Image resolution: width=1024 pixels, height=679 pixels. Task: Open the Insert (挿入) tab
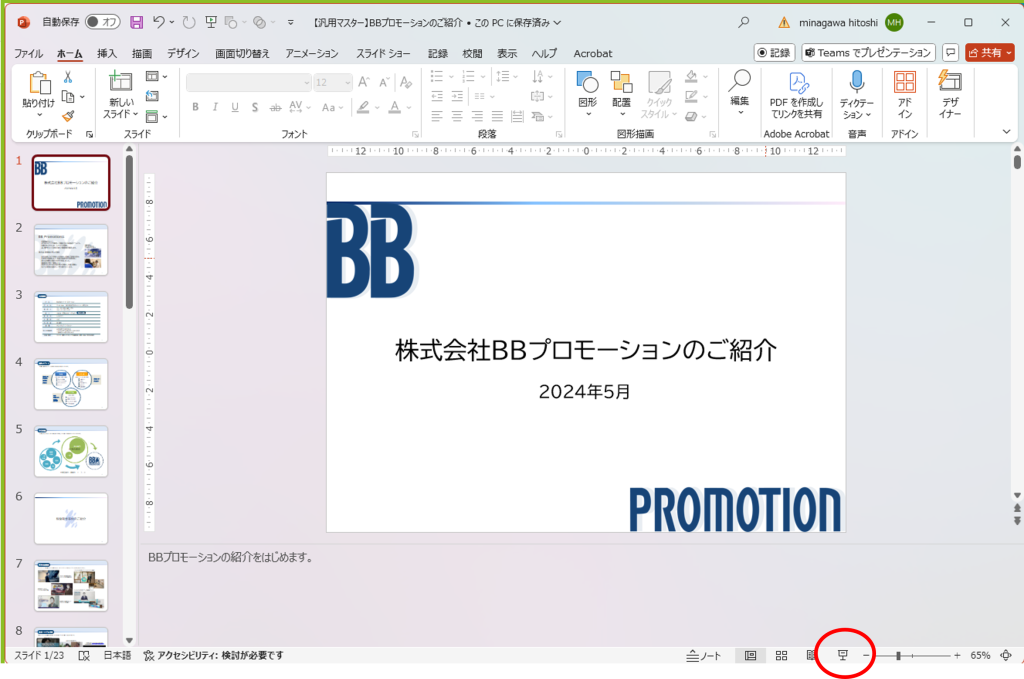point(107,54)
